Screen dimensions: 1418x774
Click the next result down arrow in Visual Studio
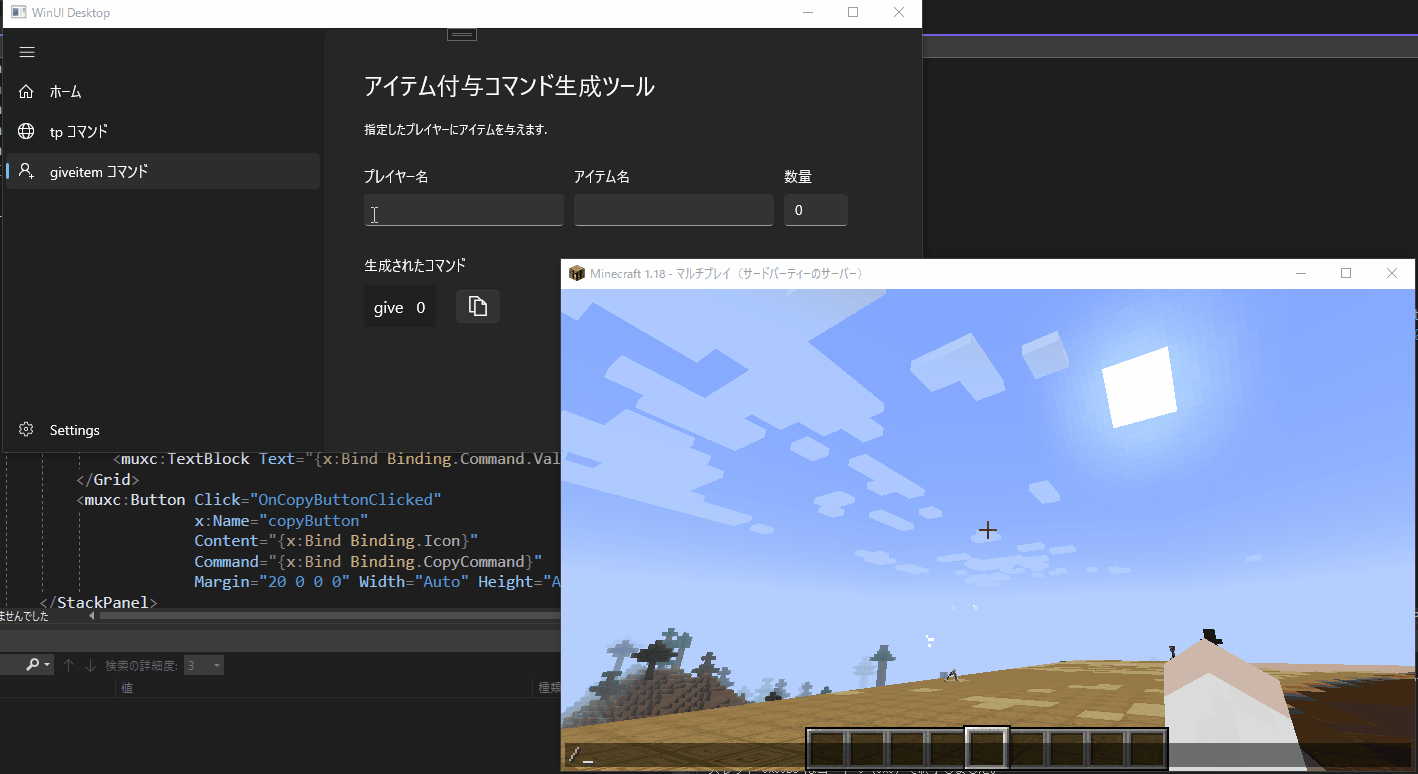(90, 665)
